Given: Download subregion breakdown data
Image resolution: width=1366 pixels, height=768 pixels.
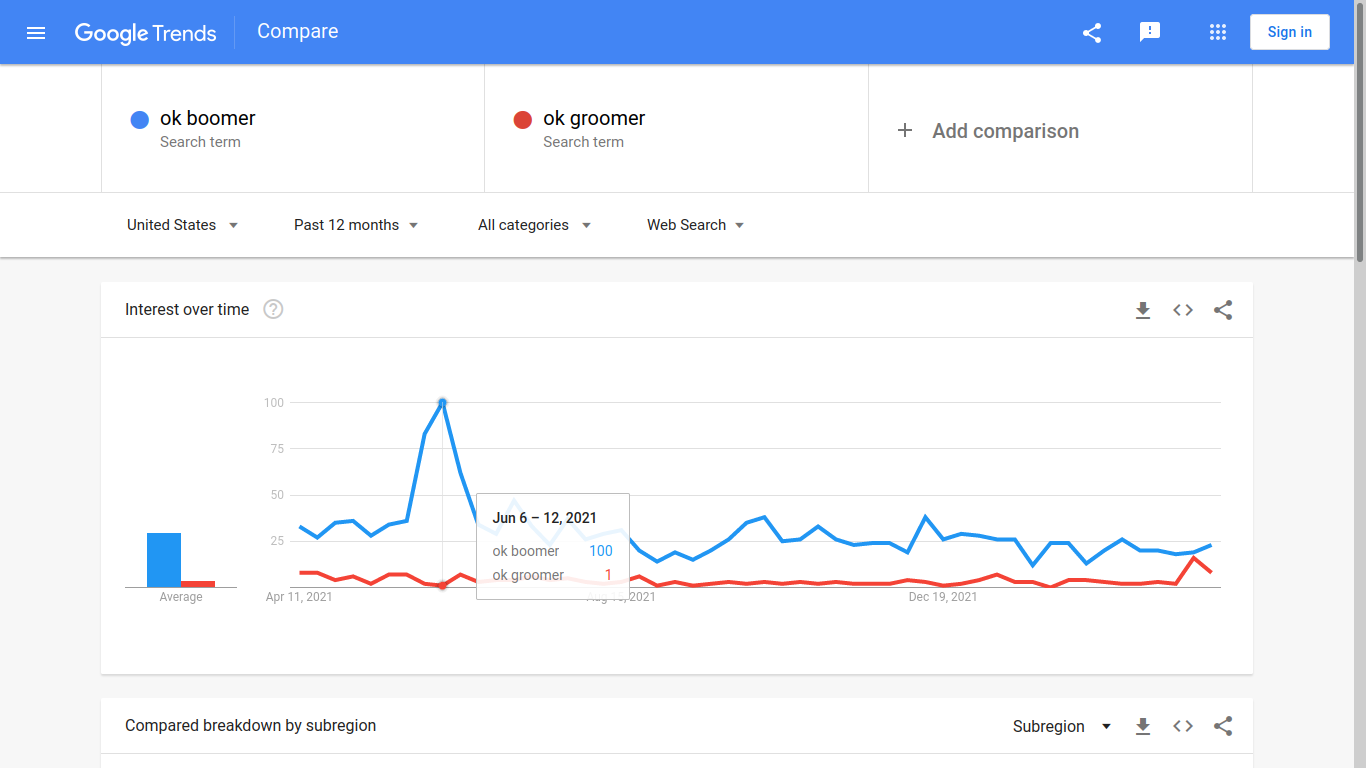Looking at the screenshot, I should [x=1143, y=726].
